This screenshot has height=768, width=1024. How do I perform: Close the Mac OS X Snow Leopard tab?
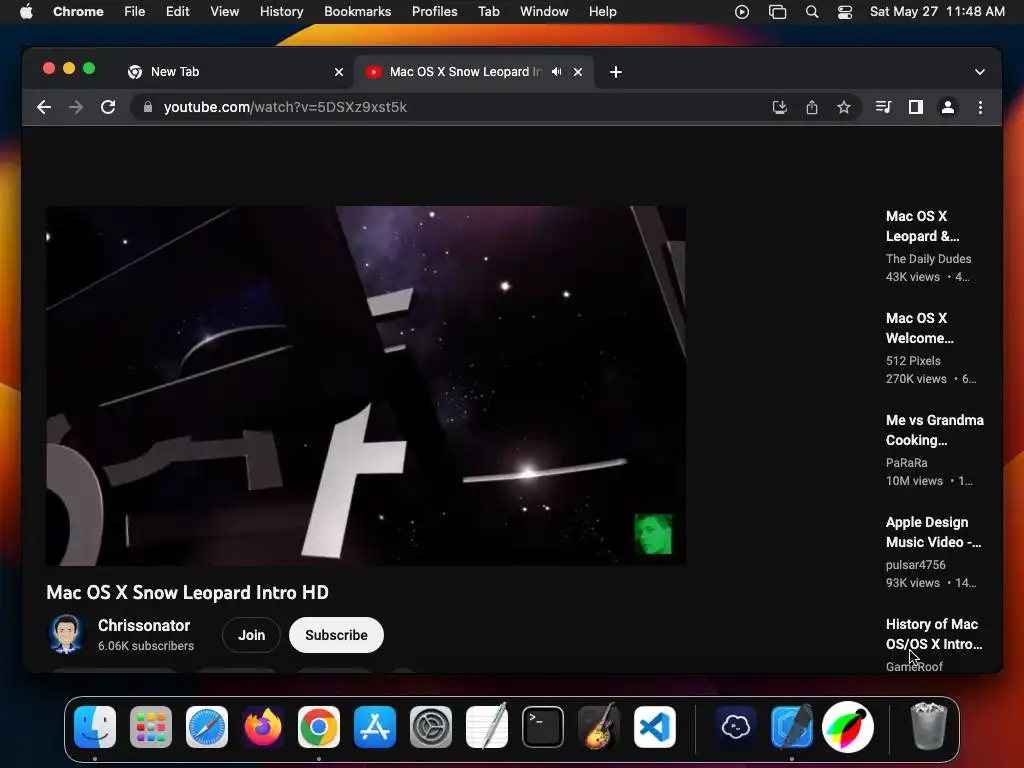pos(578,72)
